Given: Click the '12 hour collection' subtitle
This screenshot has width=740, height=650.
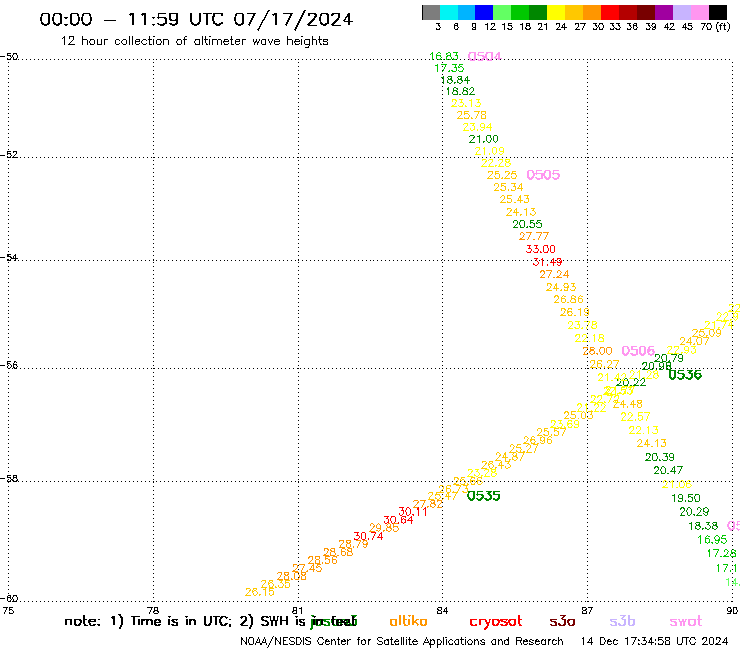Looking at the screenshot, I should (x=194, y=41).
